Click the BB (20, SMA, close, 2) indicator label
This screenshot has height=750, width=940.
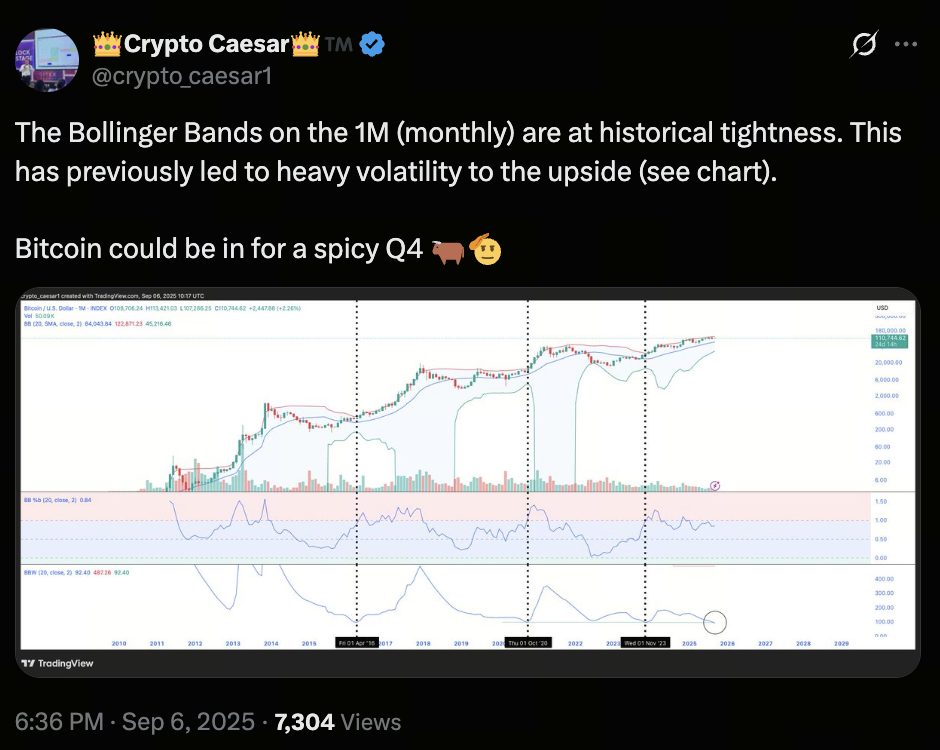point(53,324)
